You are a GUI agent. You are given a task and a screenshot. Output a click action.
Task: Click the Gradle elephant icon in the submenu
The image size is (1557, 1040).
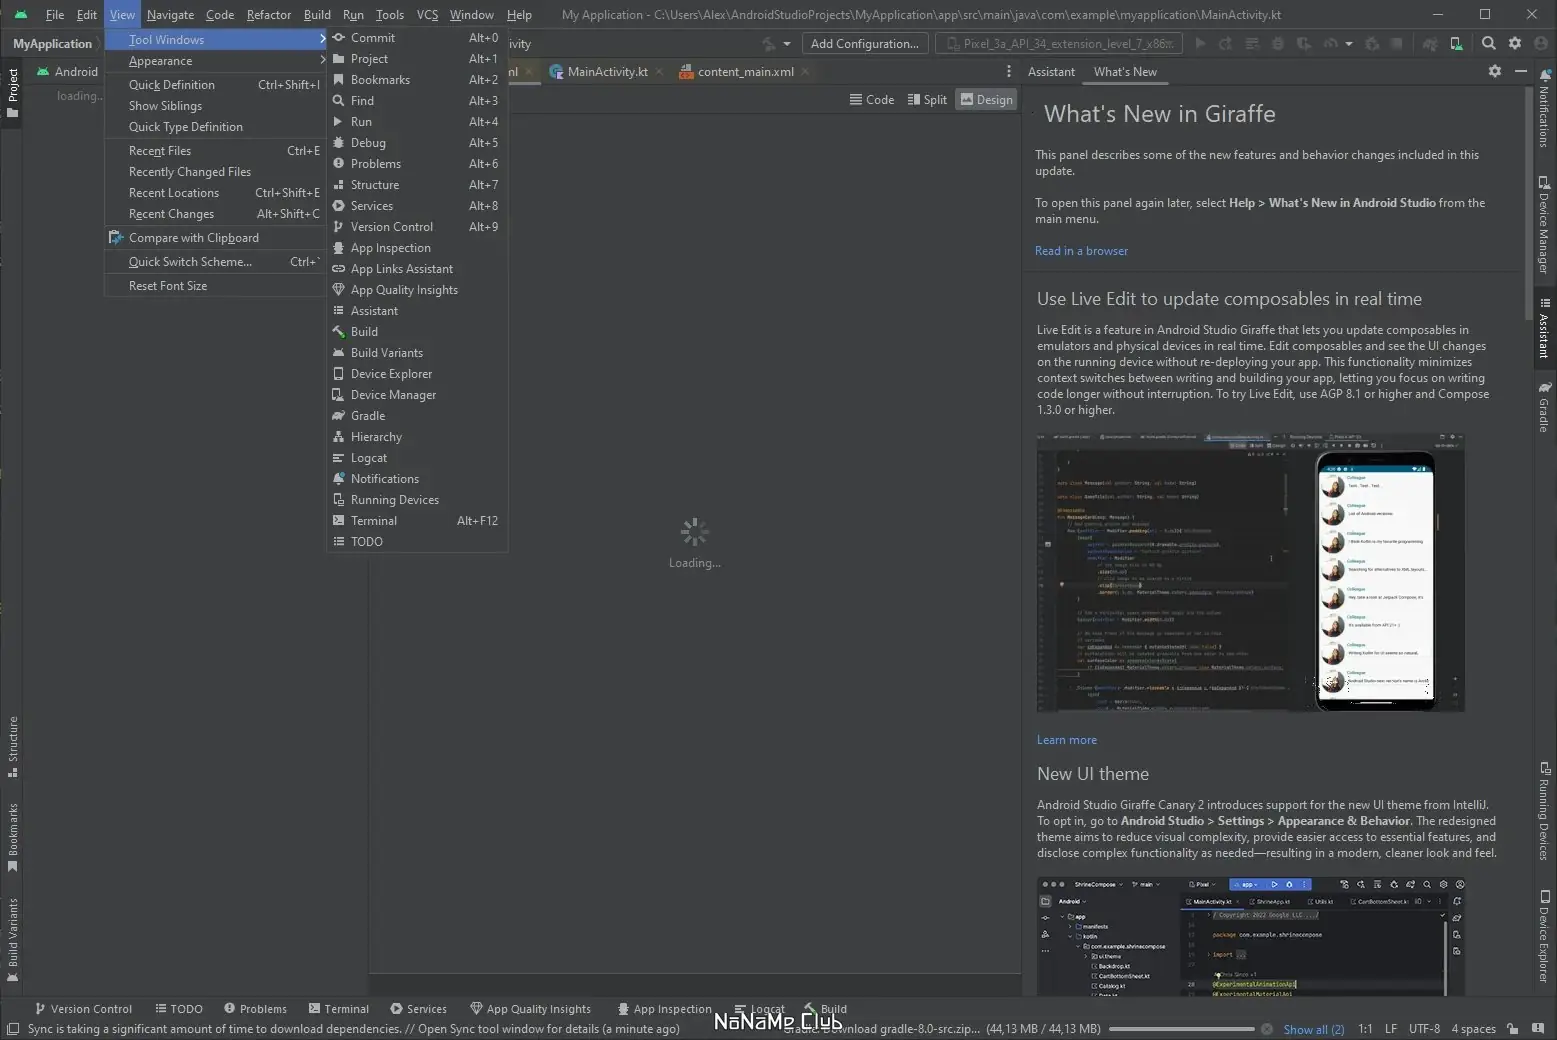339,416
